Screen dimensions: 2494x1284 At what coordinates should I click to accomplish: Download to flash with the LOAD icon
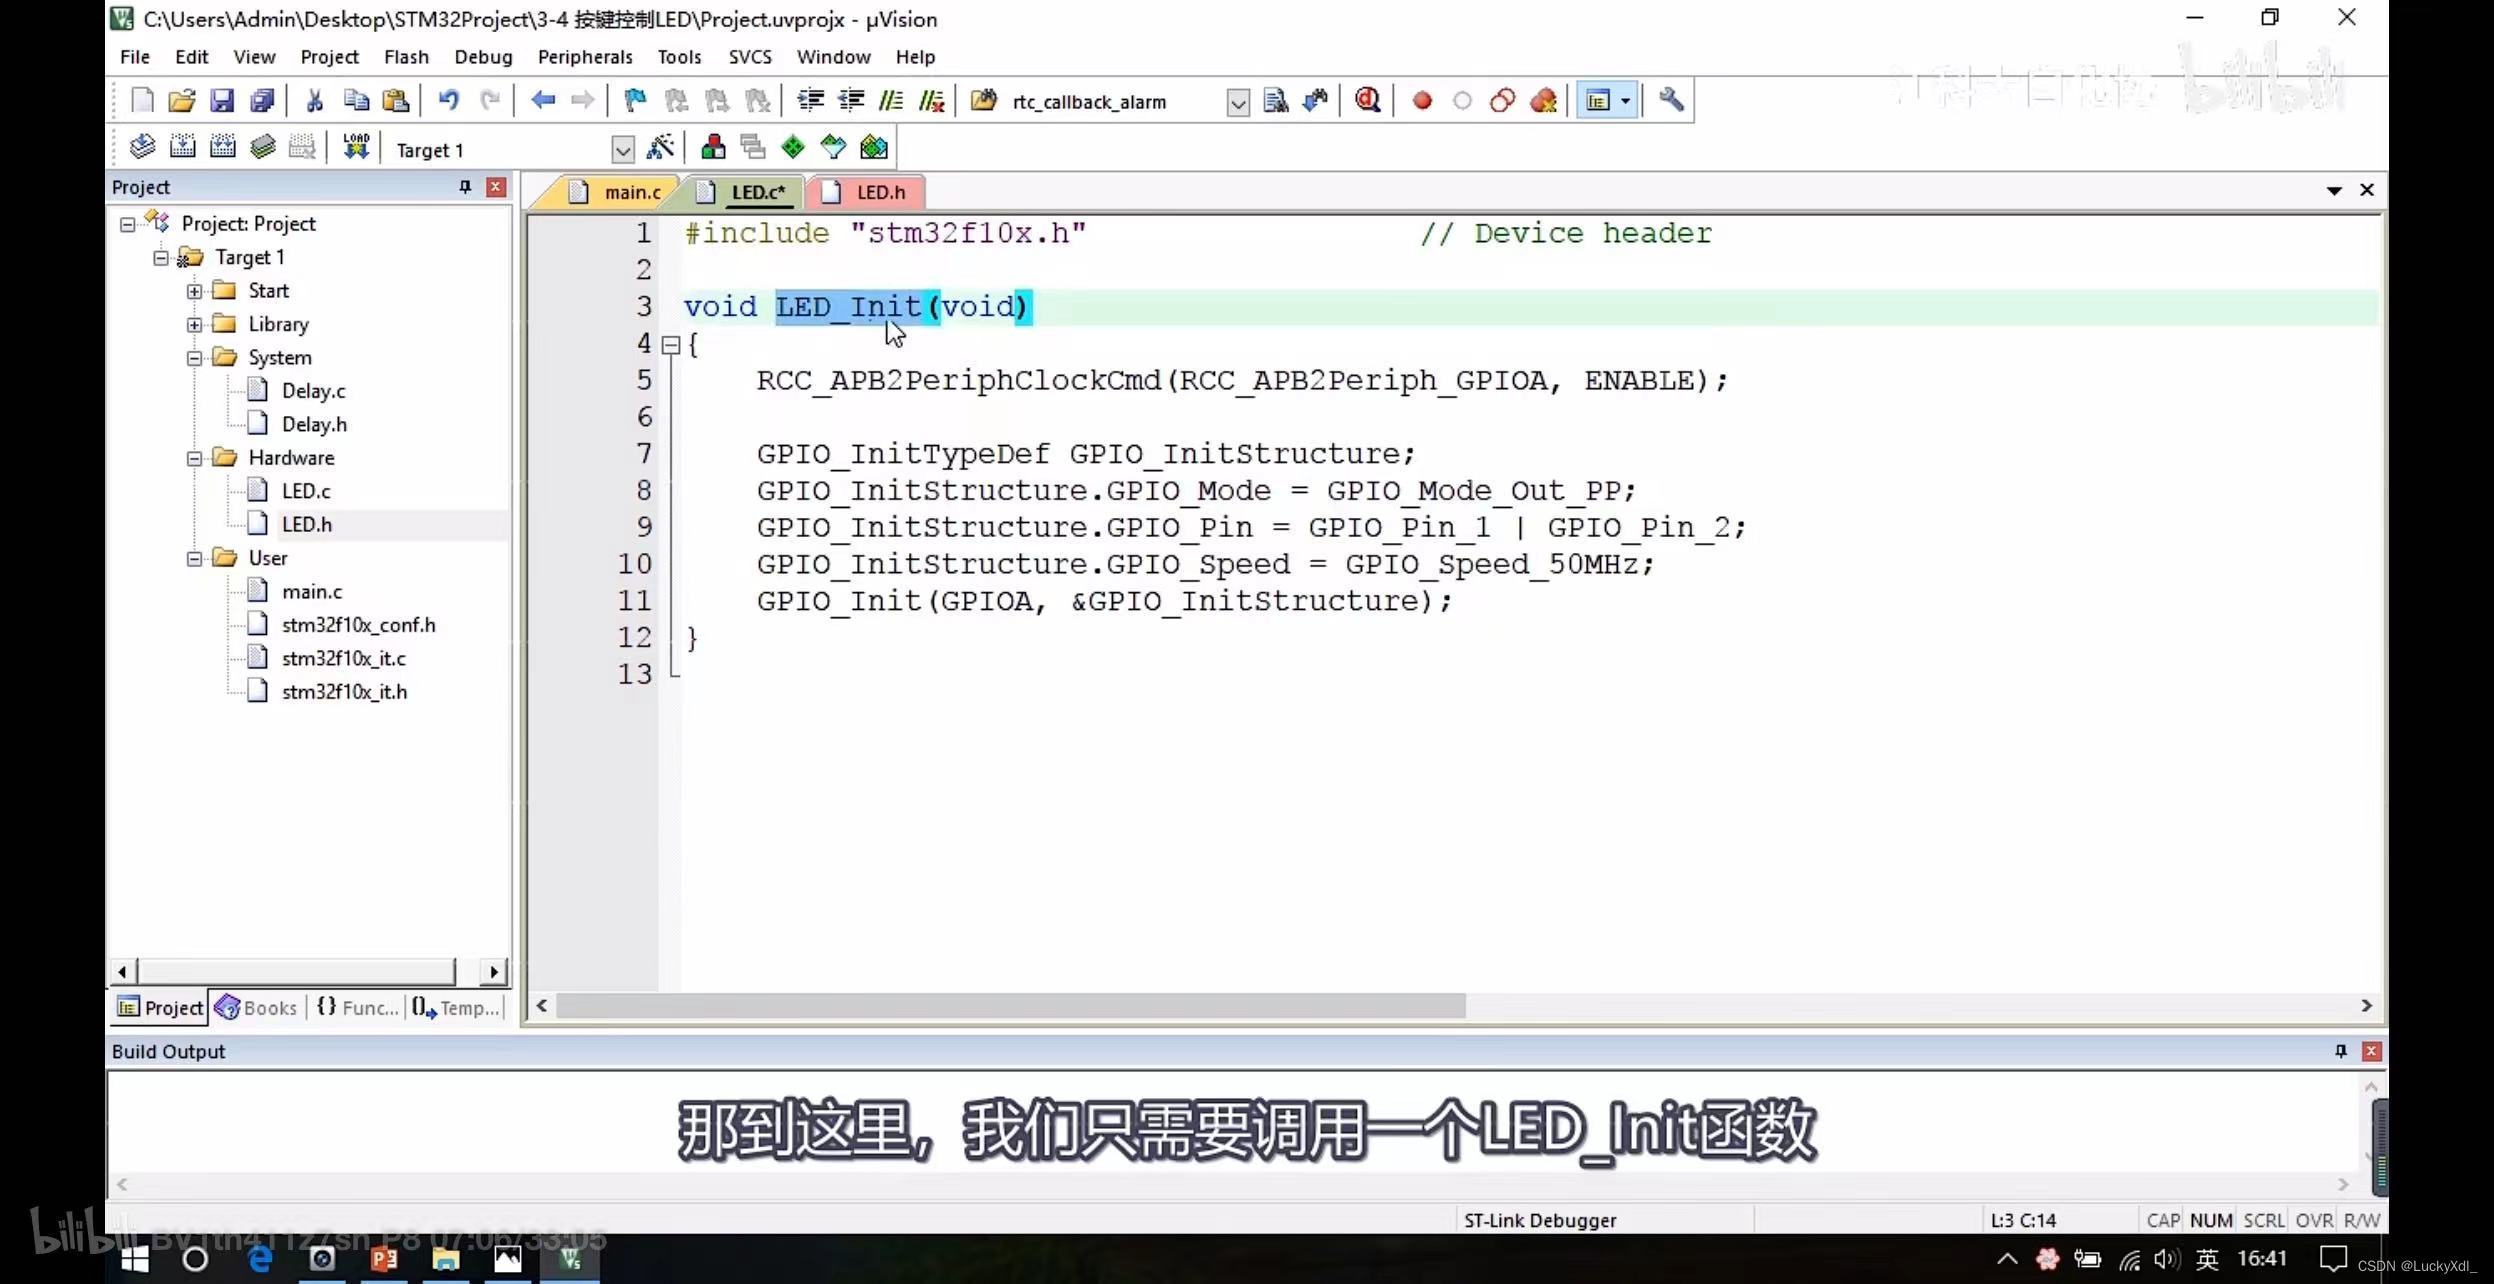(356, 147)
